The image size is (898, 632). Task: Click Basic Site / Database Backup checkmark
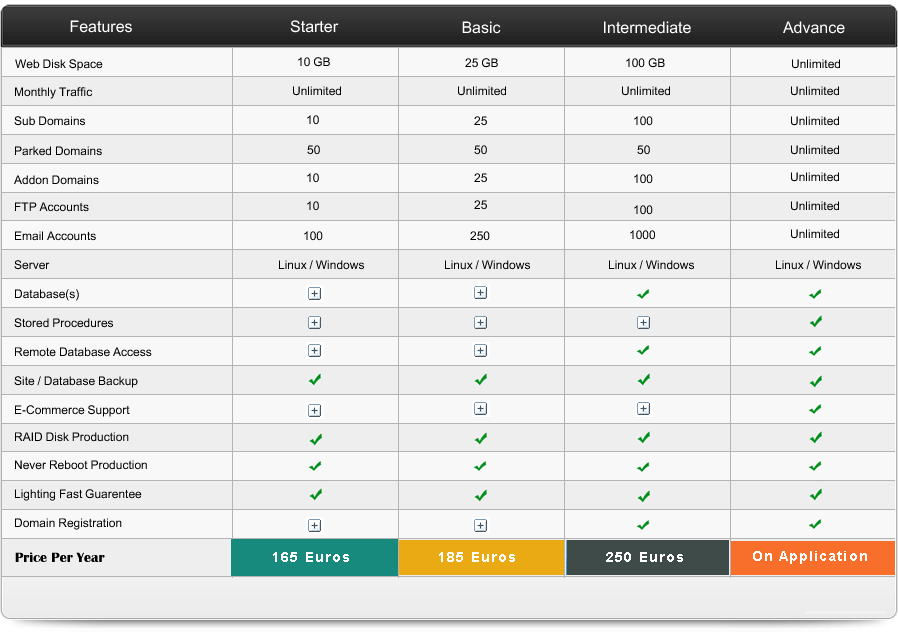pos(480,380)
